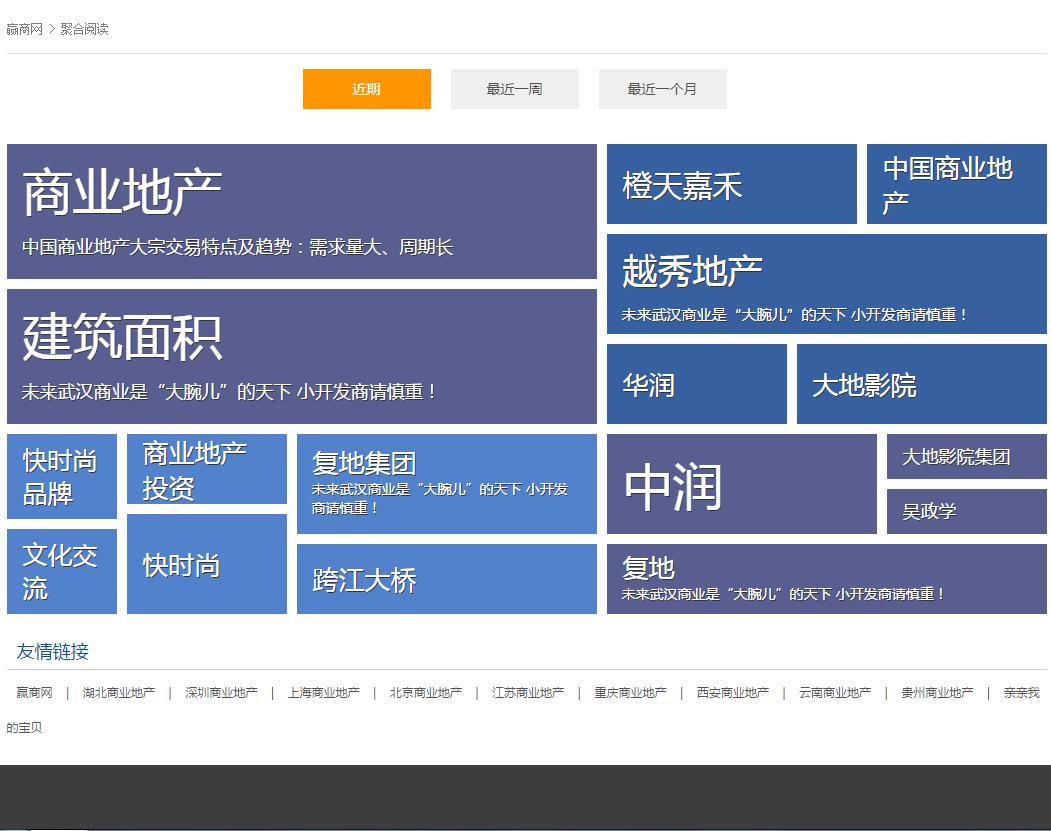Viewport: 1051px width, 831px height.
Task: Open the article under 复地集团
Action: (440, 499)
